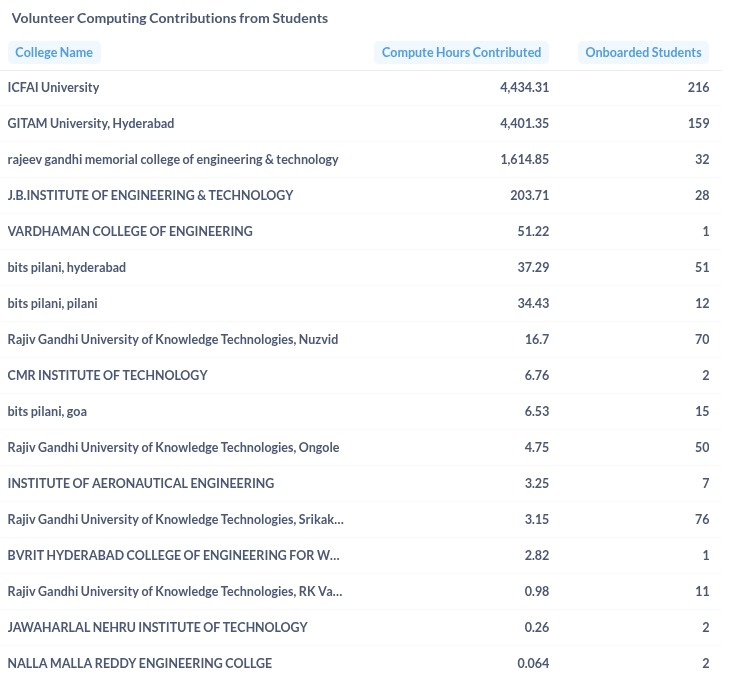Select the Rajiv Gandhi University, Nuzvid cell
The image size is (729, 679).
coord(173,340)
